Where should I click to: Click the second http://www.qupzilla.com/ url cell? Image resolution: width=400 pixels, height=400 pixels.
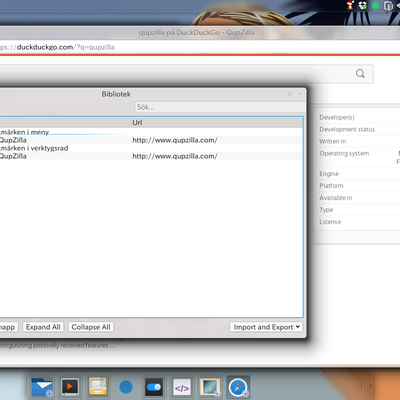[x=175, y=156]
